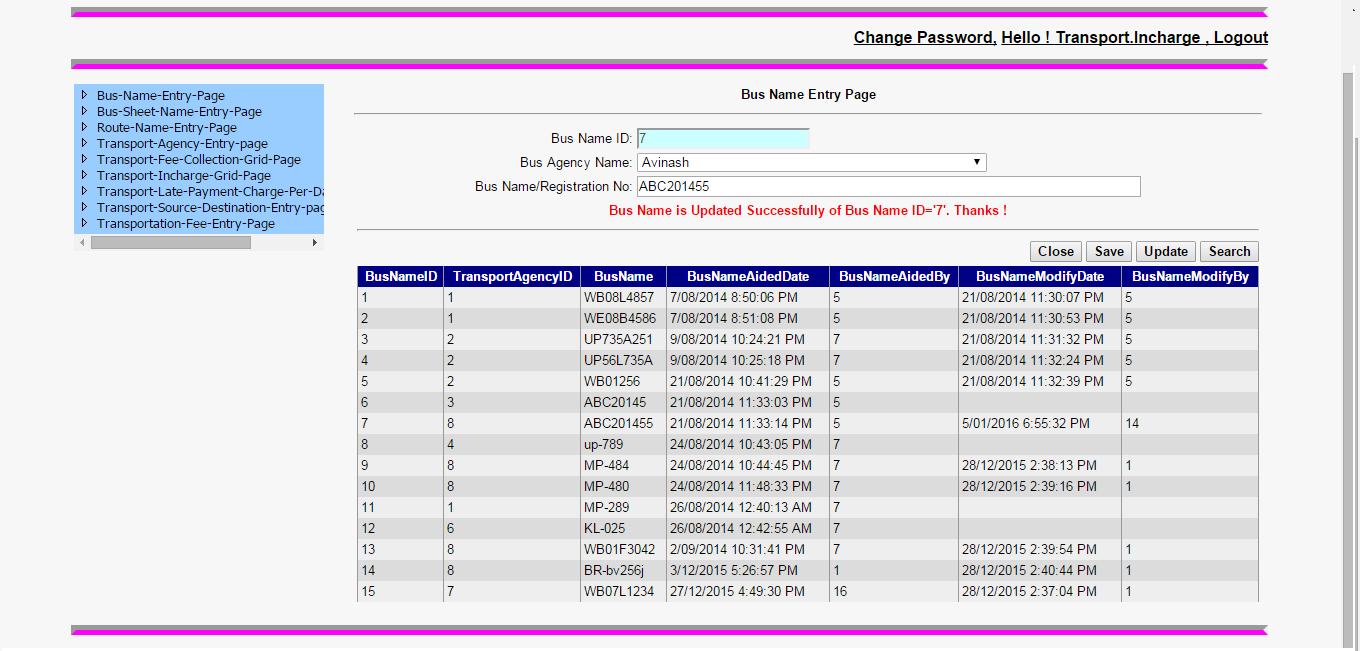The image size is (1360, 651).
Task: Select the WE08B4586 bus name cell
Action: click(623, 319)
